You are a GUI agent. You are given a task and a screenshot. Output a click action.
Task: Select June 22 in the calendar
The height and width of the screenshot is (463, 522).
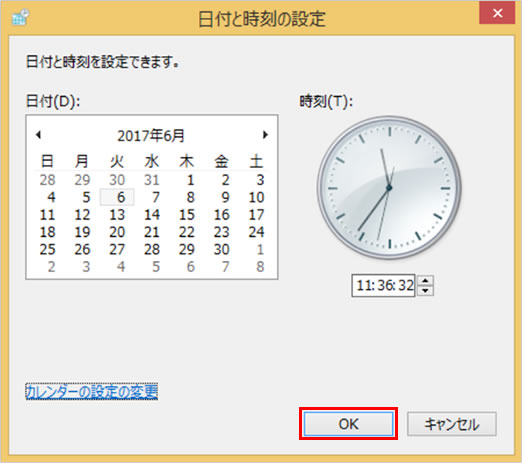[x=187, y=232]
